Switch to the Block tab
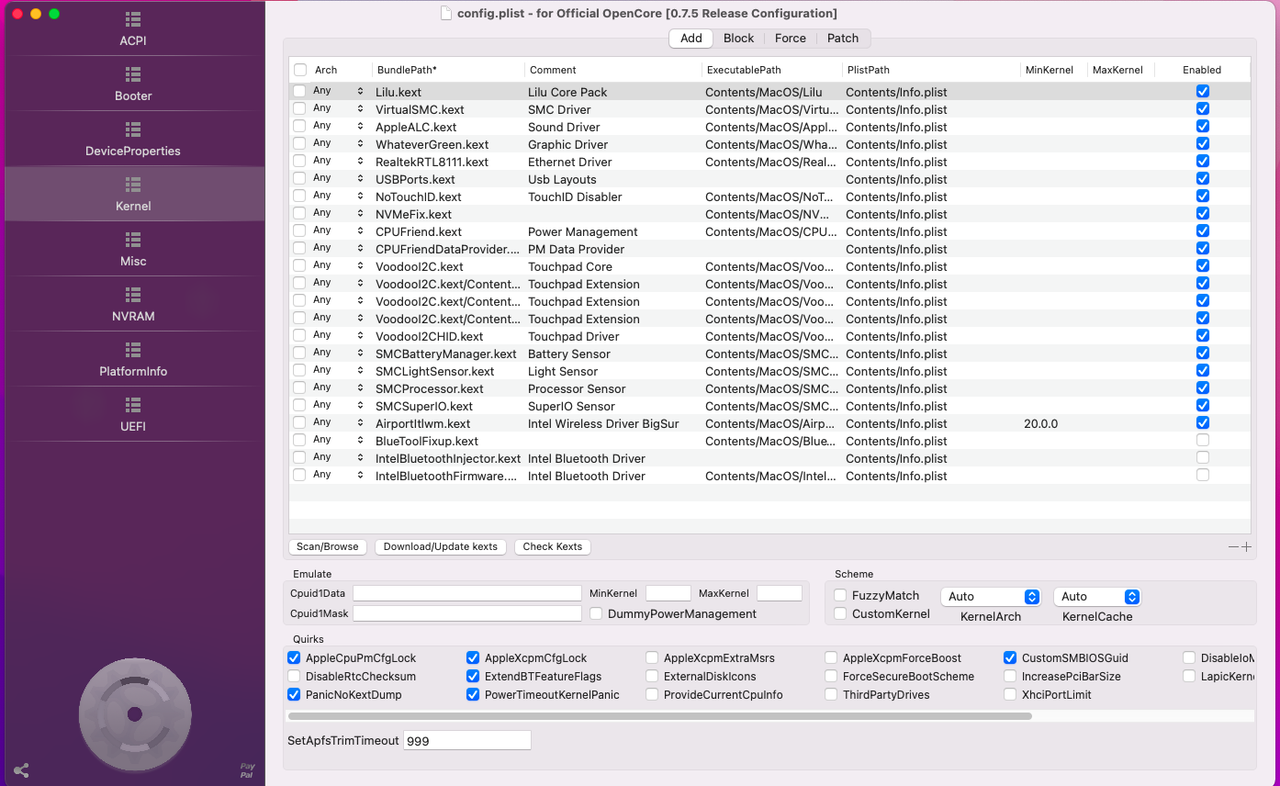 tap(738, 38)
